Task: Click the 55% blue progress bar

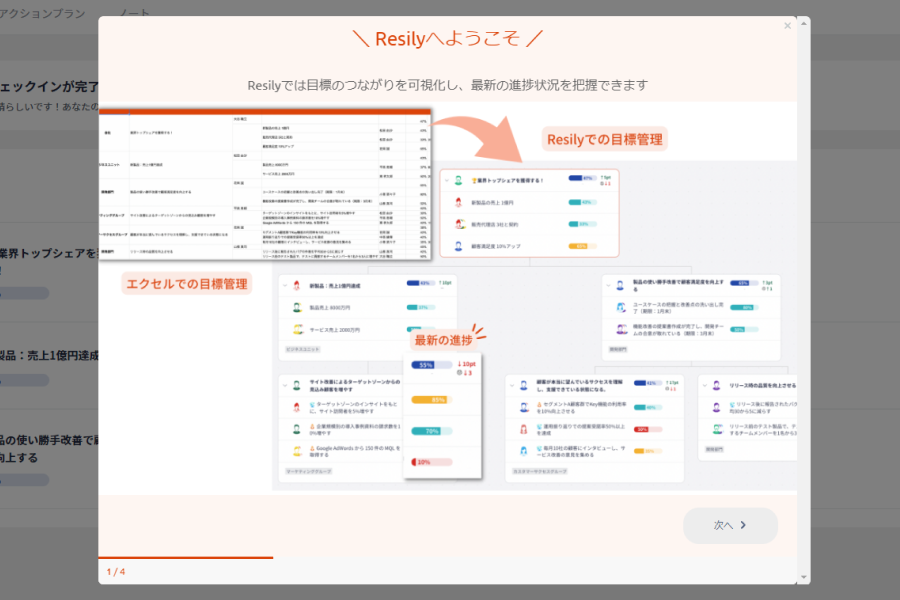Action: coord(432,365)
